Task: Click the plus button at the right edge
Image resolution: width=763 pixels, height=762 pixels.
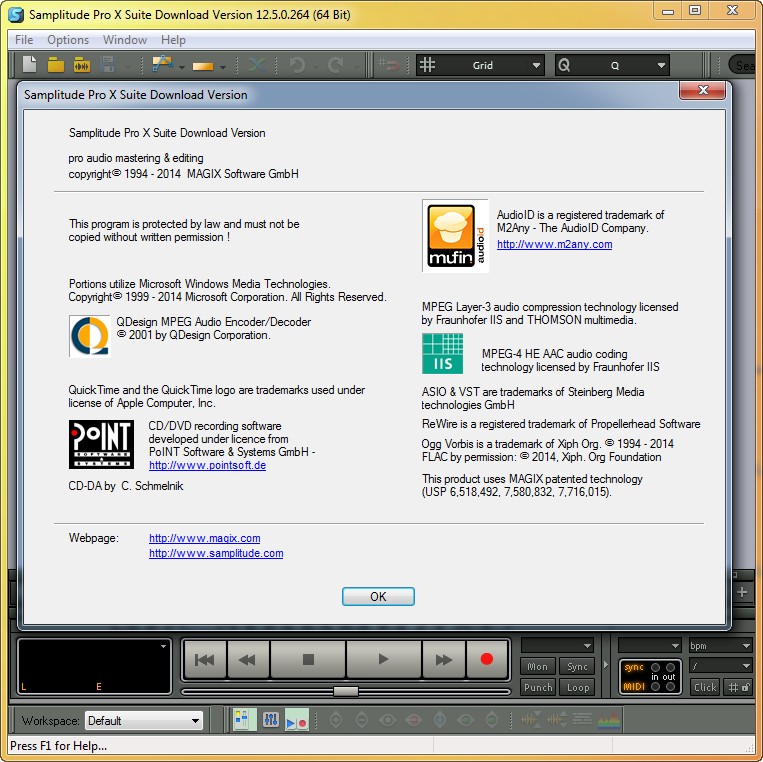Action: coord(742,592)
